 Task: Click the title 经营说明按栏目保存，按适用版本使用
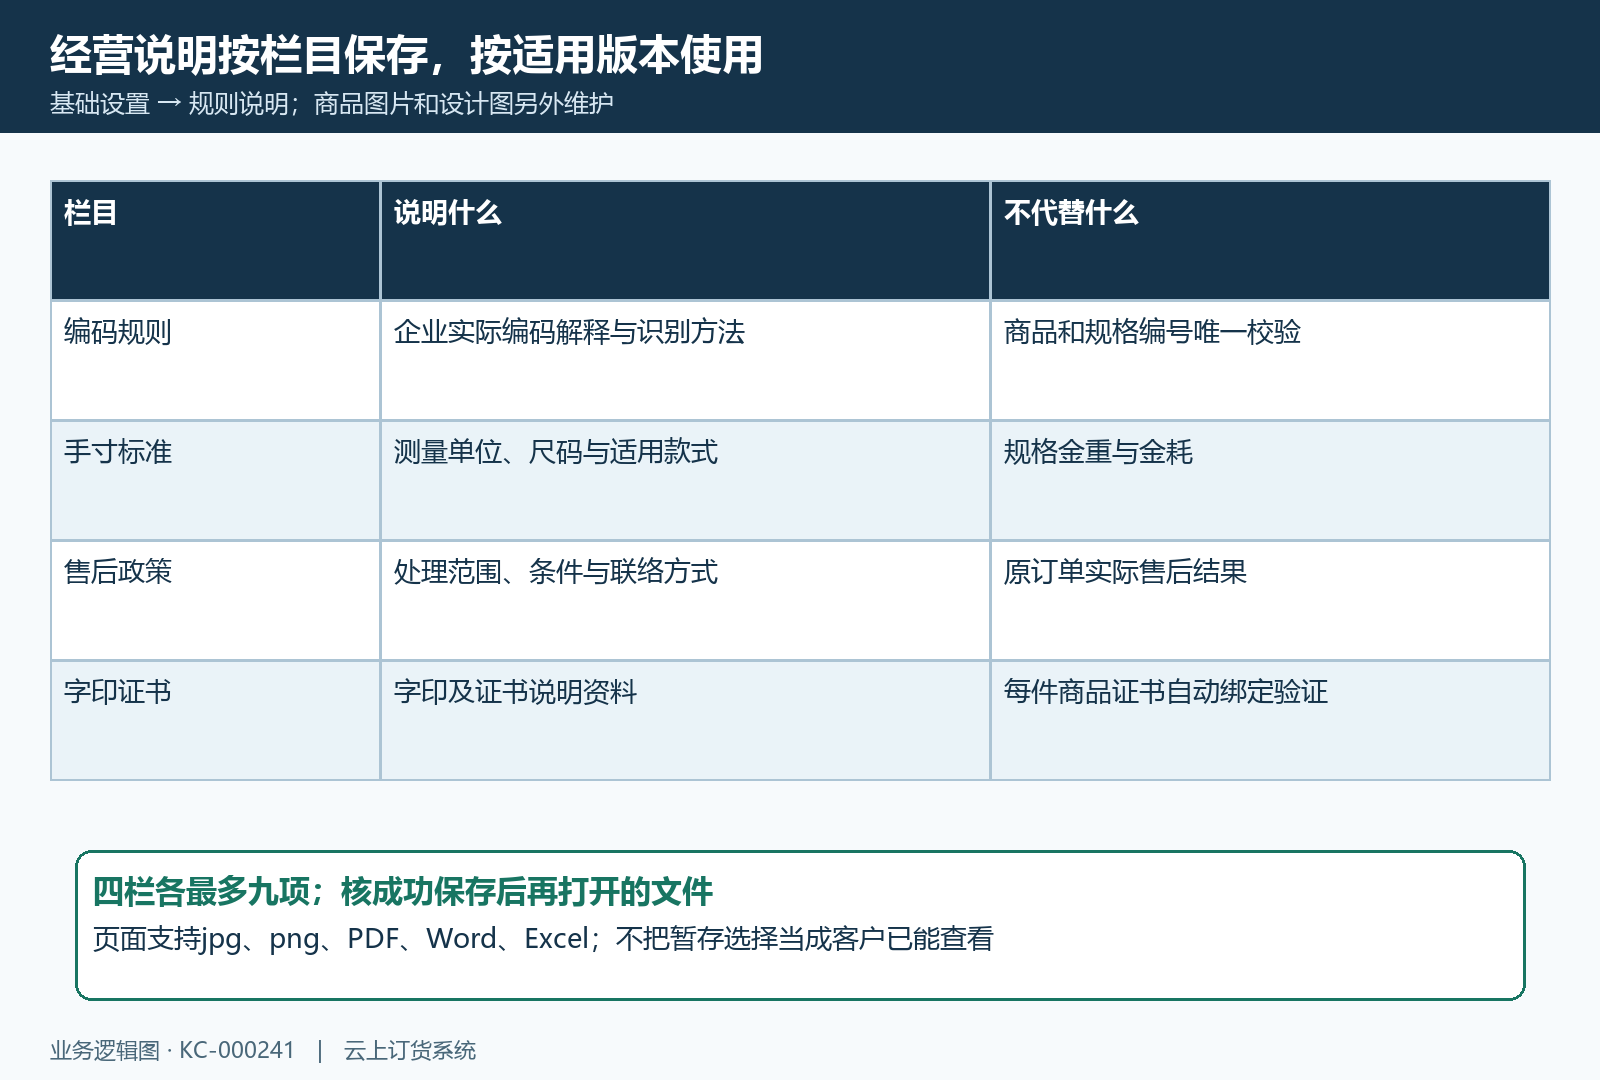(406, 55)
